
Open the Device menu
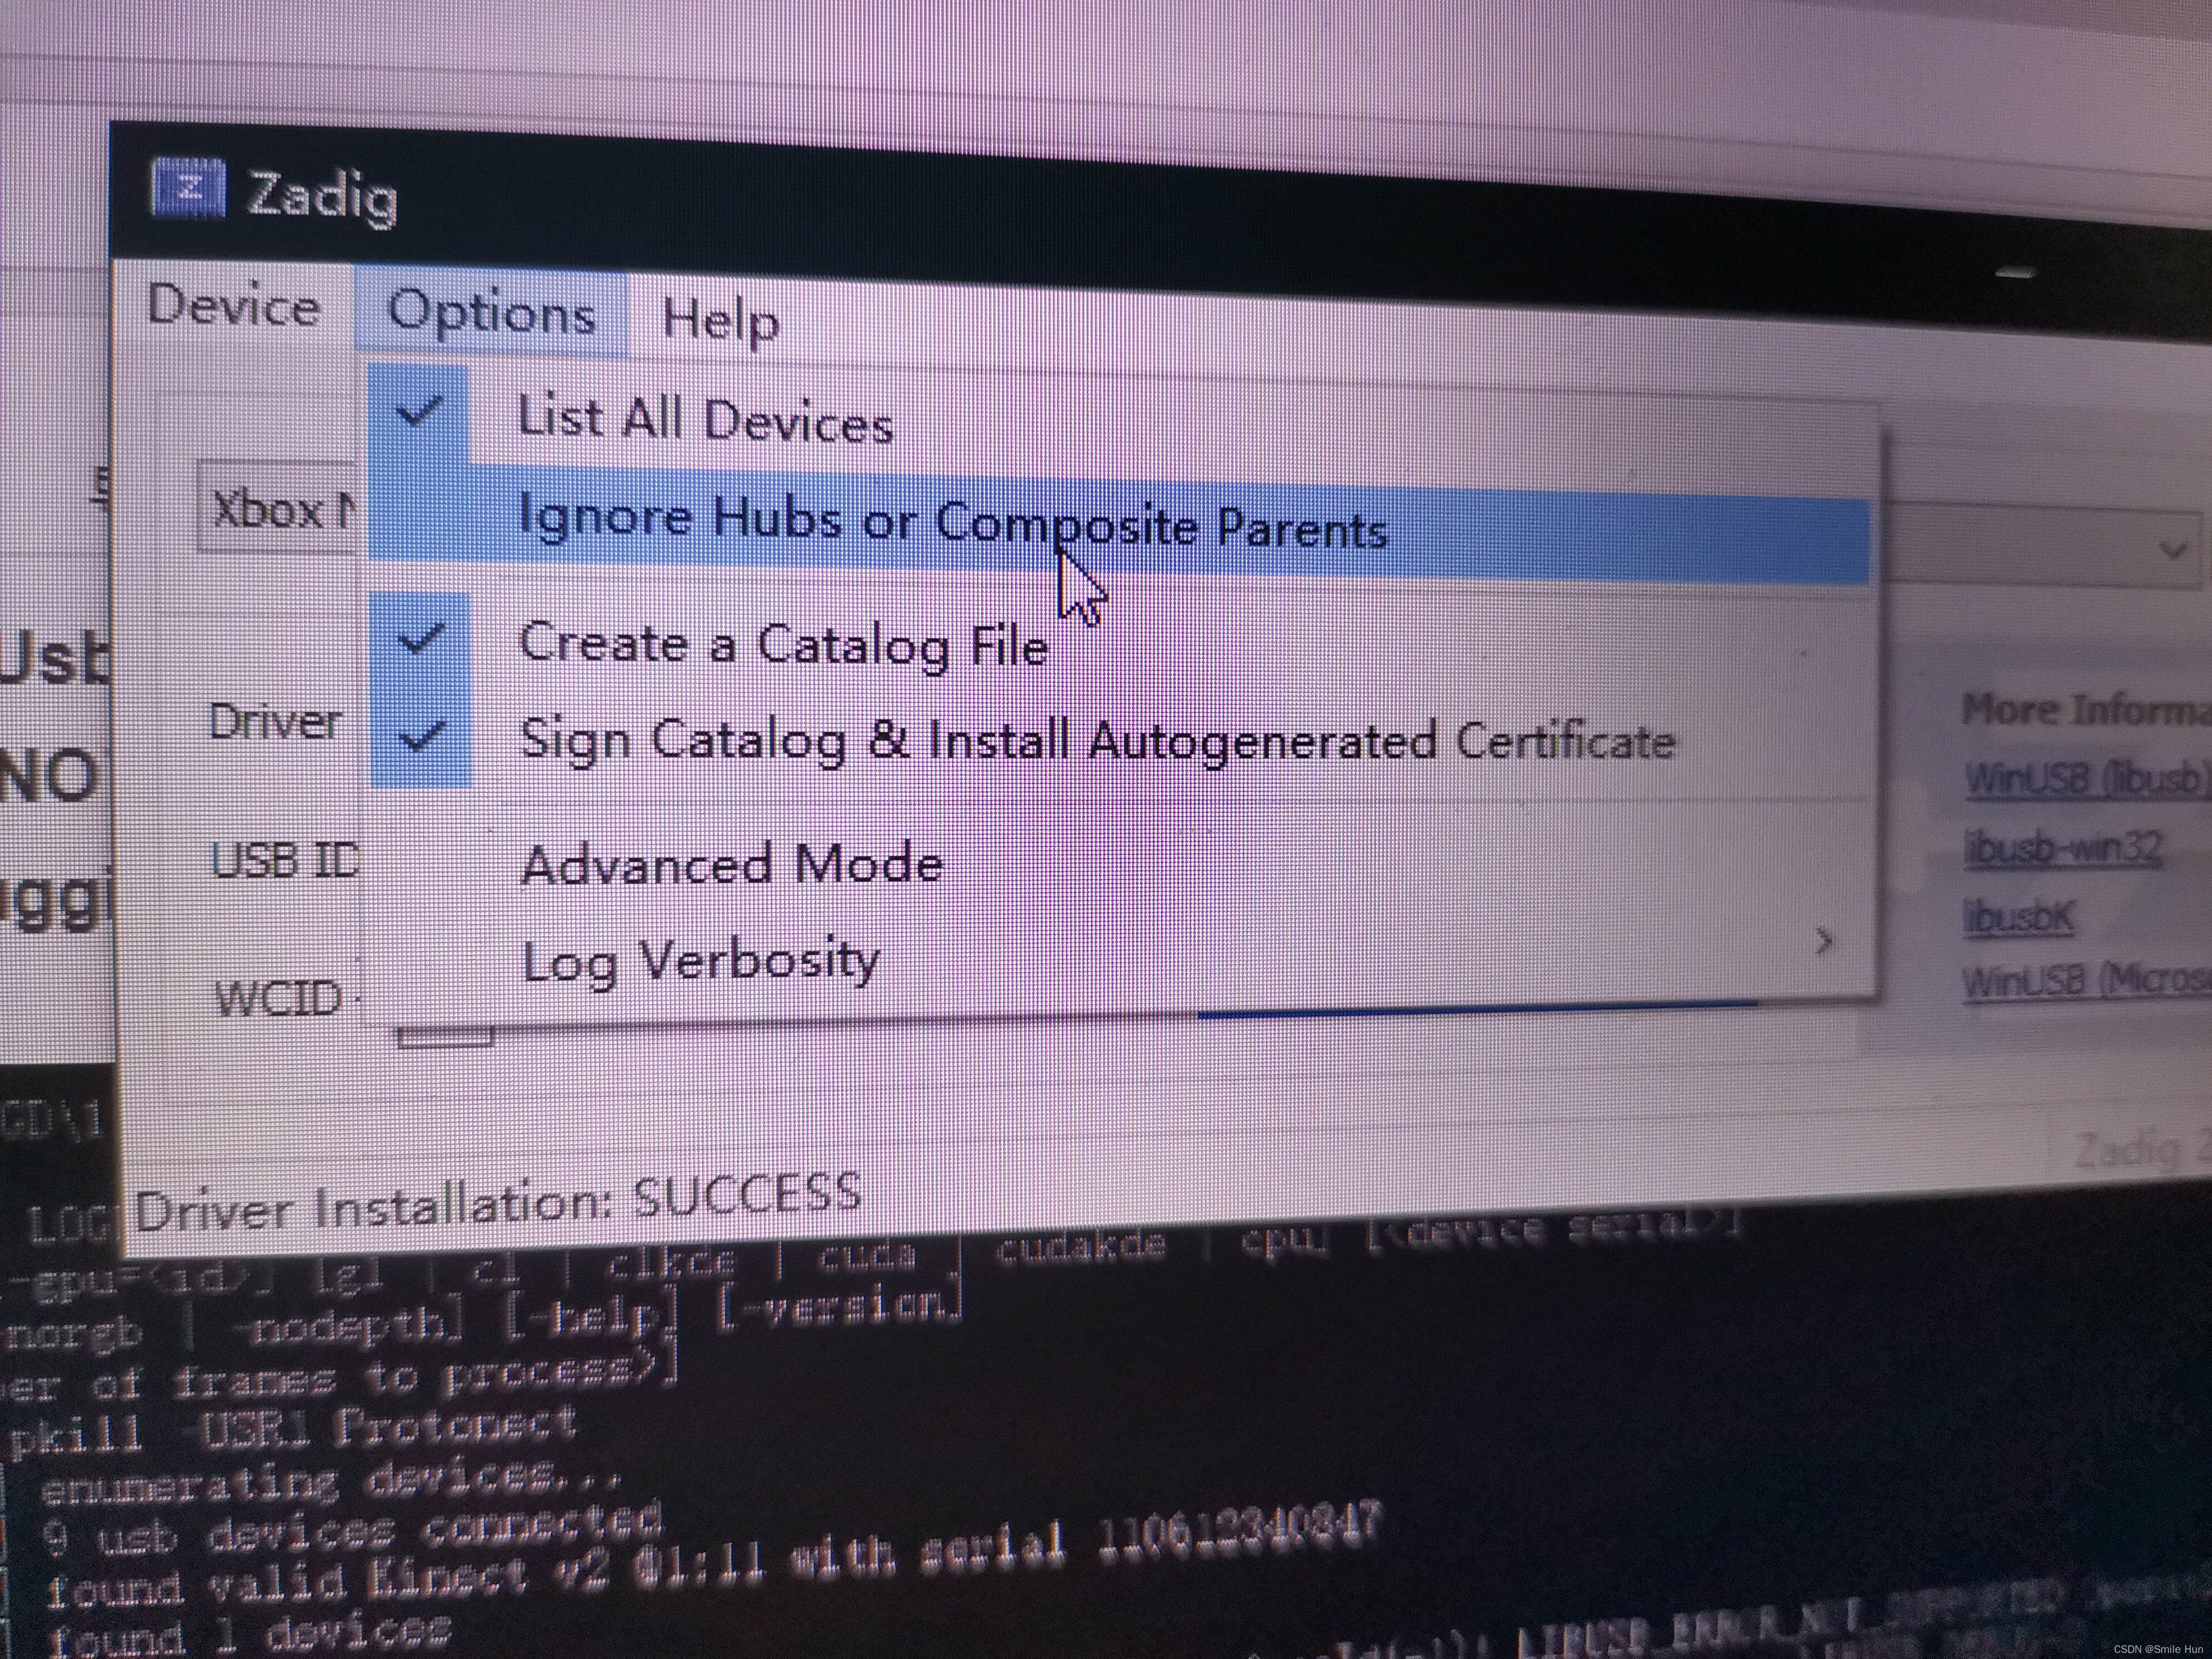pyautogui.click(x=233, y=304)
